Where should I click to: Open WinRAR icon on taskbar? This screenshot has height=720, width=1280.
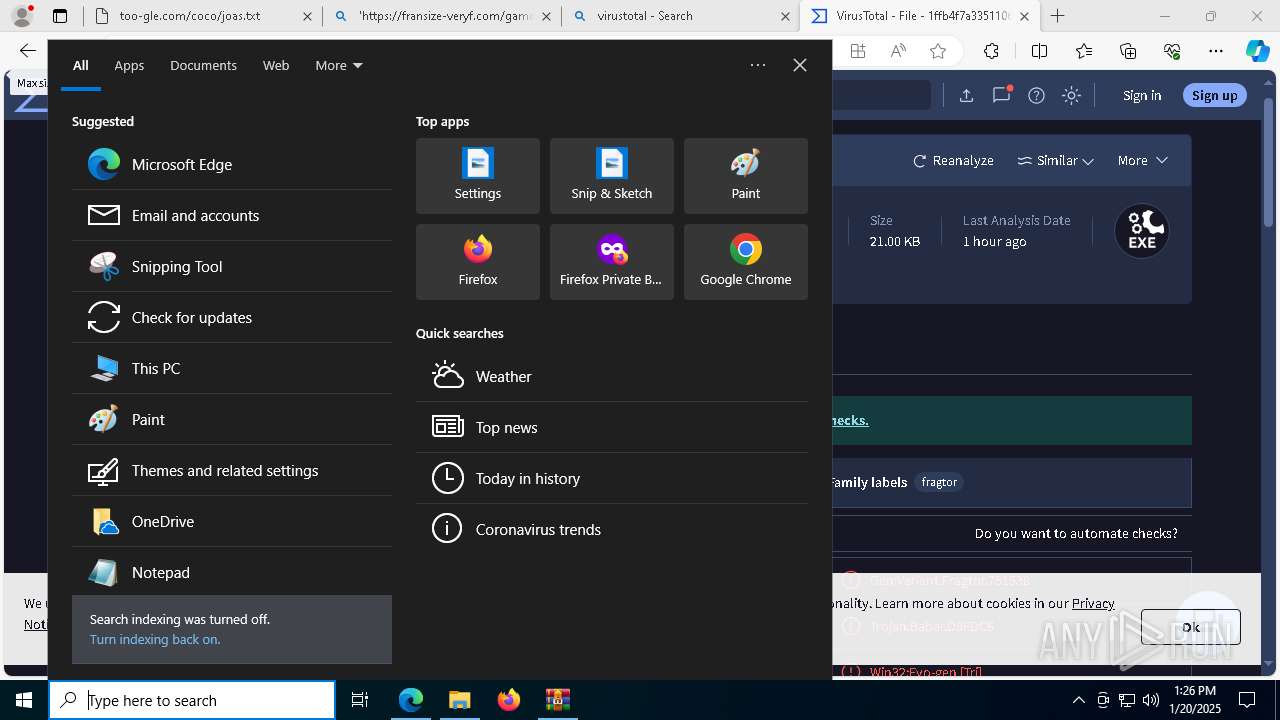coord(558,700)
